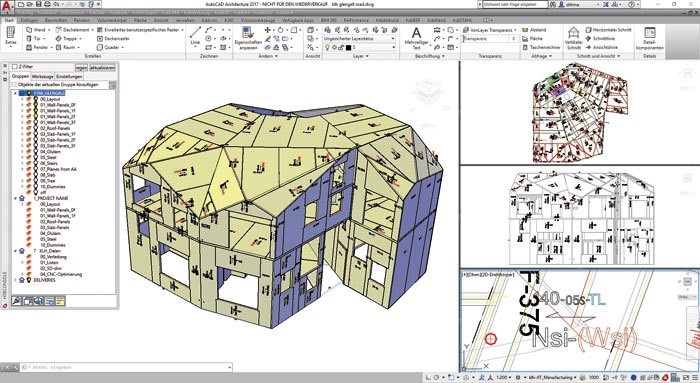Launch the Taschenrechner calculator

541,47
